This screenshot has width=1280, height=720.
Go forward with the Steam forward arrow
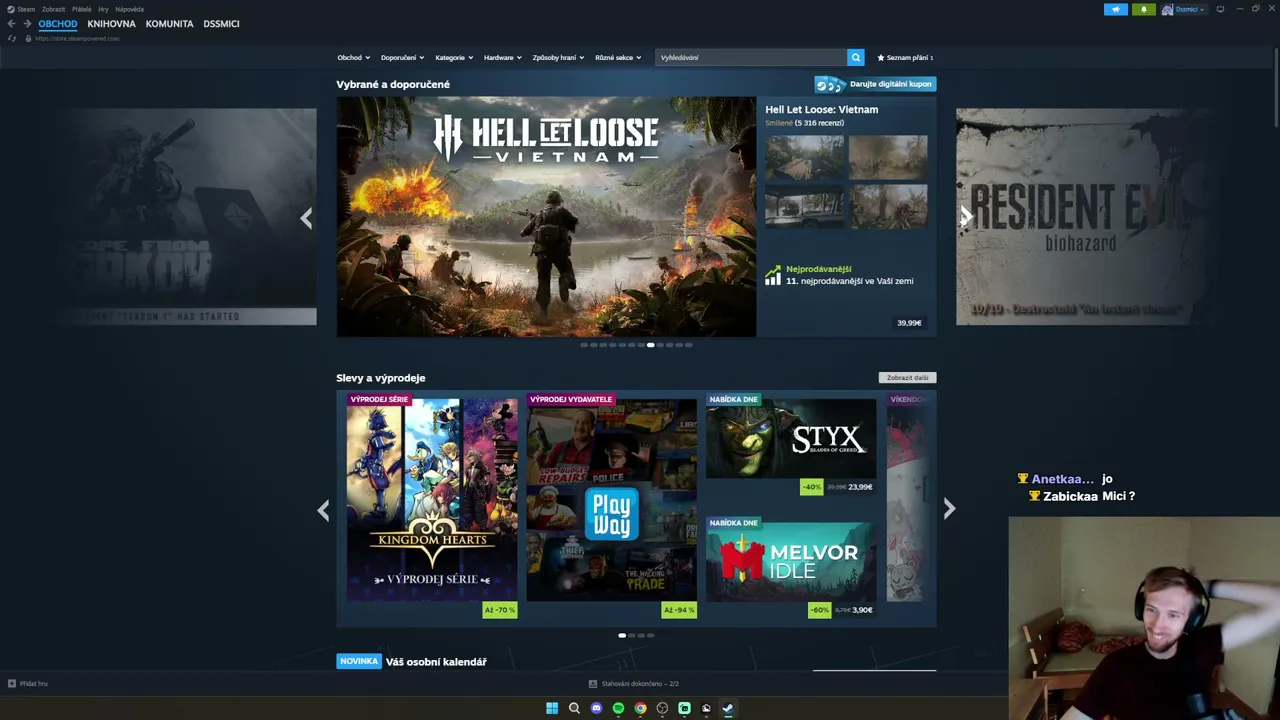point(26,24)
